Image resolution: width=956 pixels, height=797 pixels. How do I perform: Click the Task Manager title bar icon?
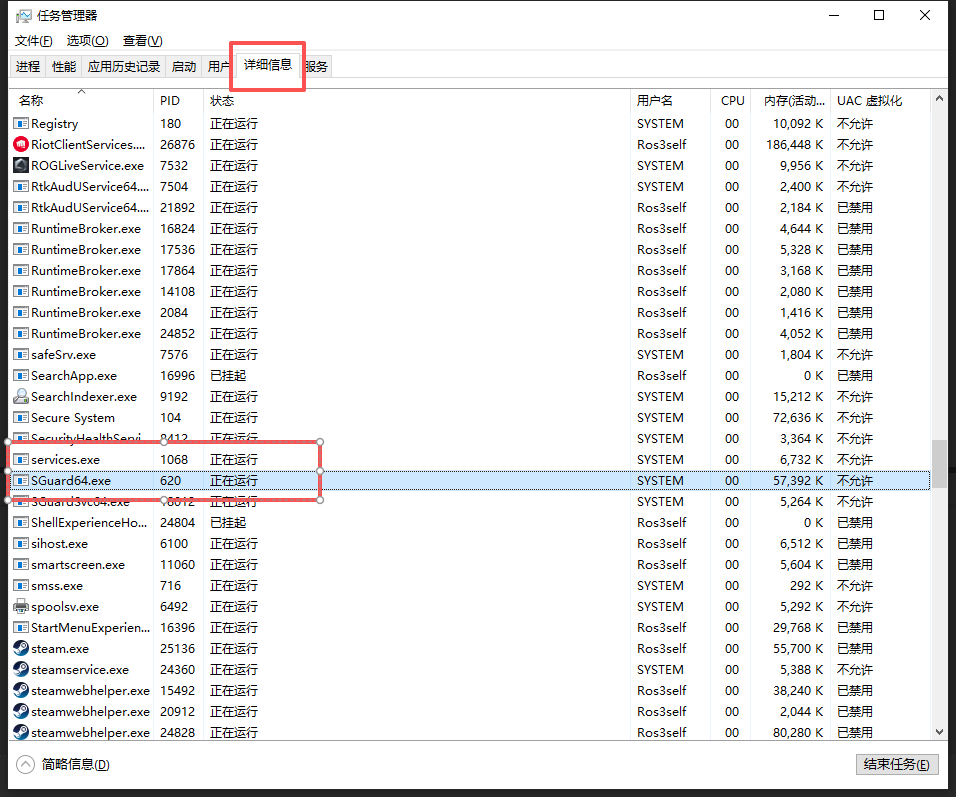pyautogui.click(x=21, y=16)
